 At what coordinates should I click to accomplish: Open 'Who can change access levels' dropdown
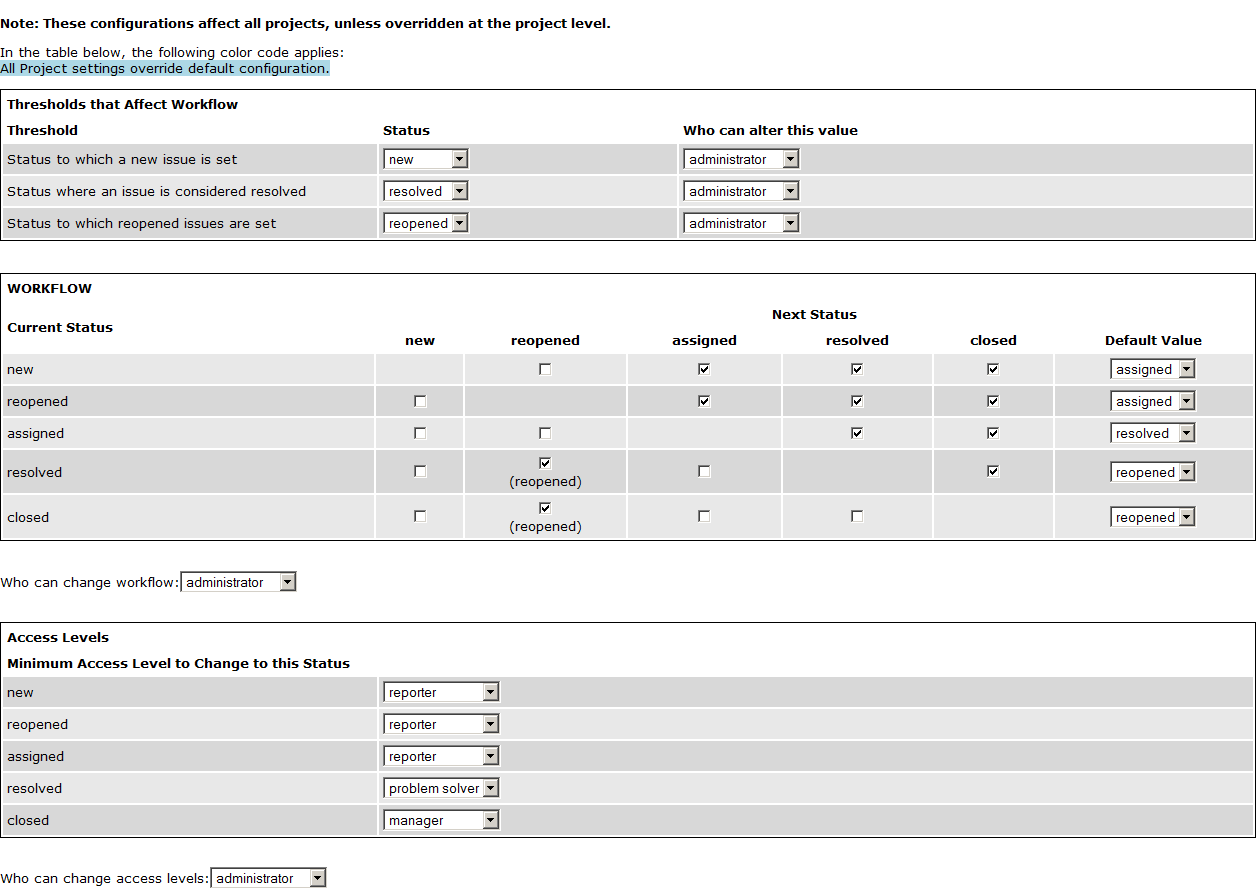[x=268, y=878]
